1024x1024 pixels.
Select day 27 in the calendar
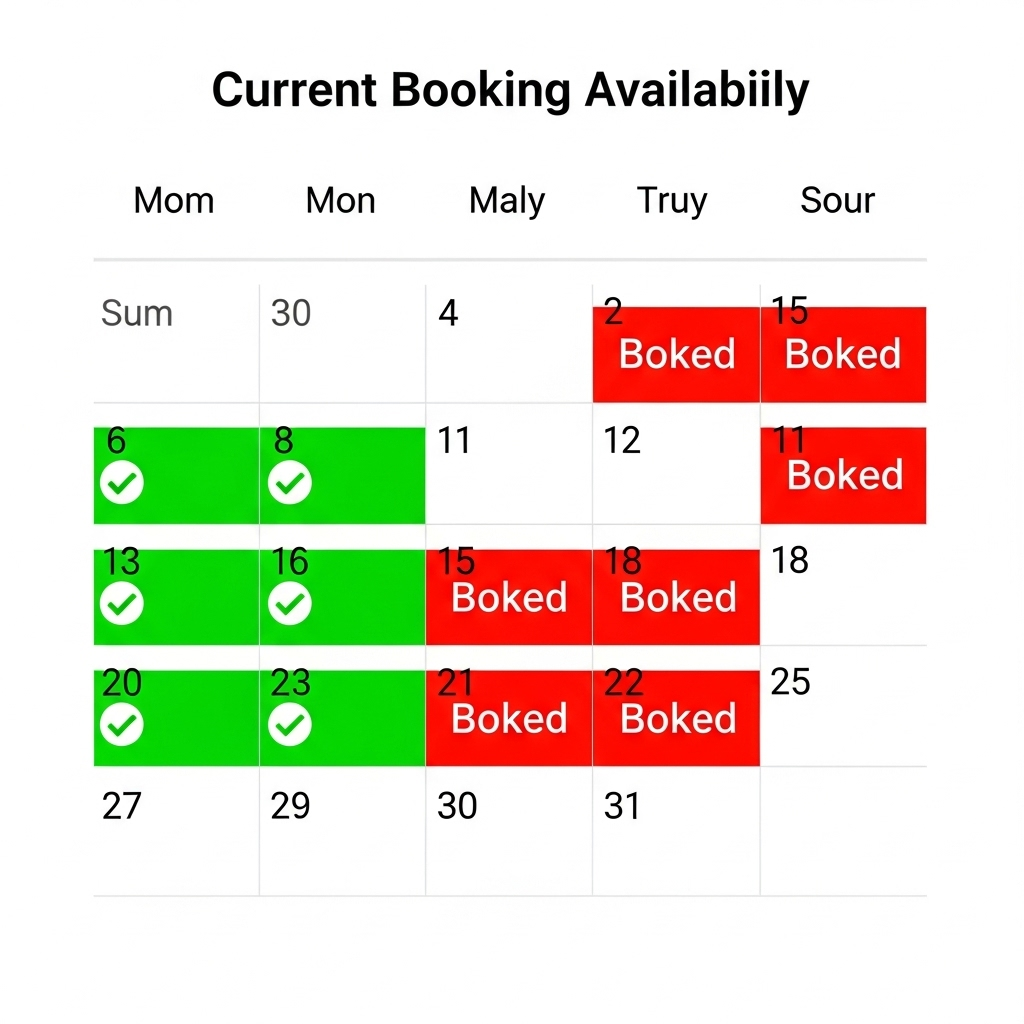click(176, 830)
